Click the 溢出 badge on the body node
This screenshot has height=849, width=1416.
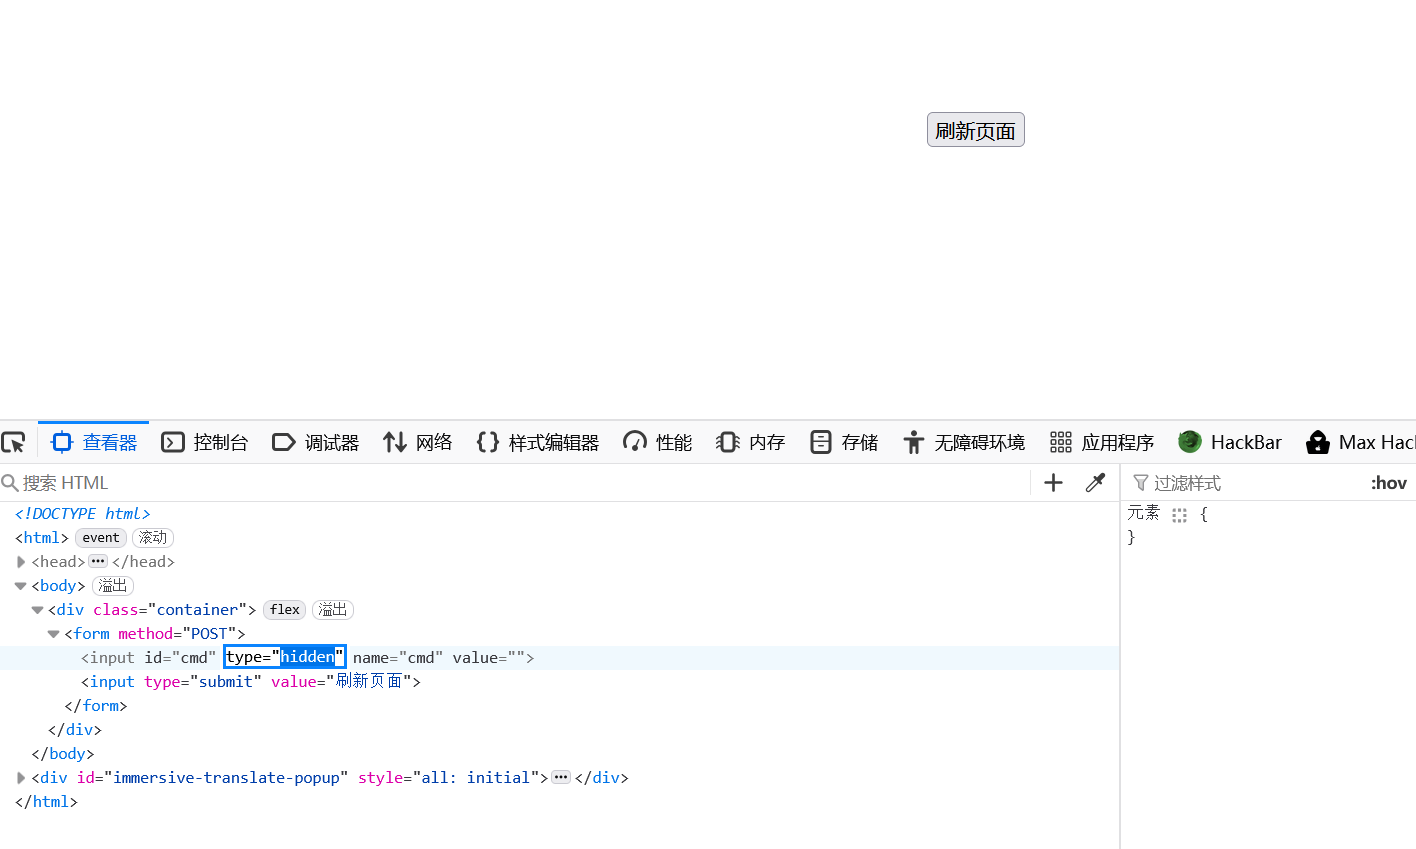coord(113,585)
